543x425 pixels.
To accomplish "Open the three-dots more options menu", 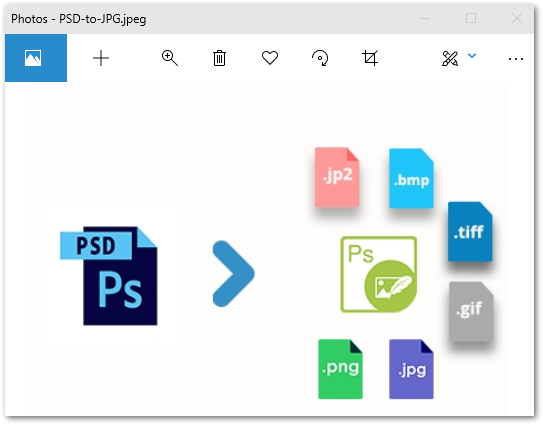I will (x=516, y=59).
